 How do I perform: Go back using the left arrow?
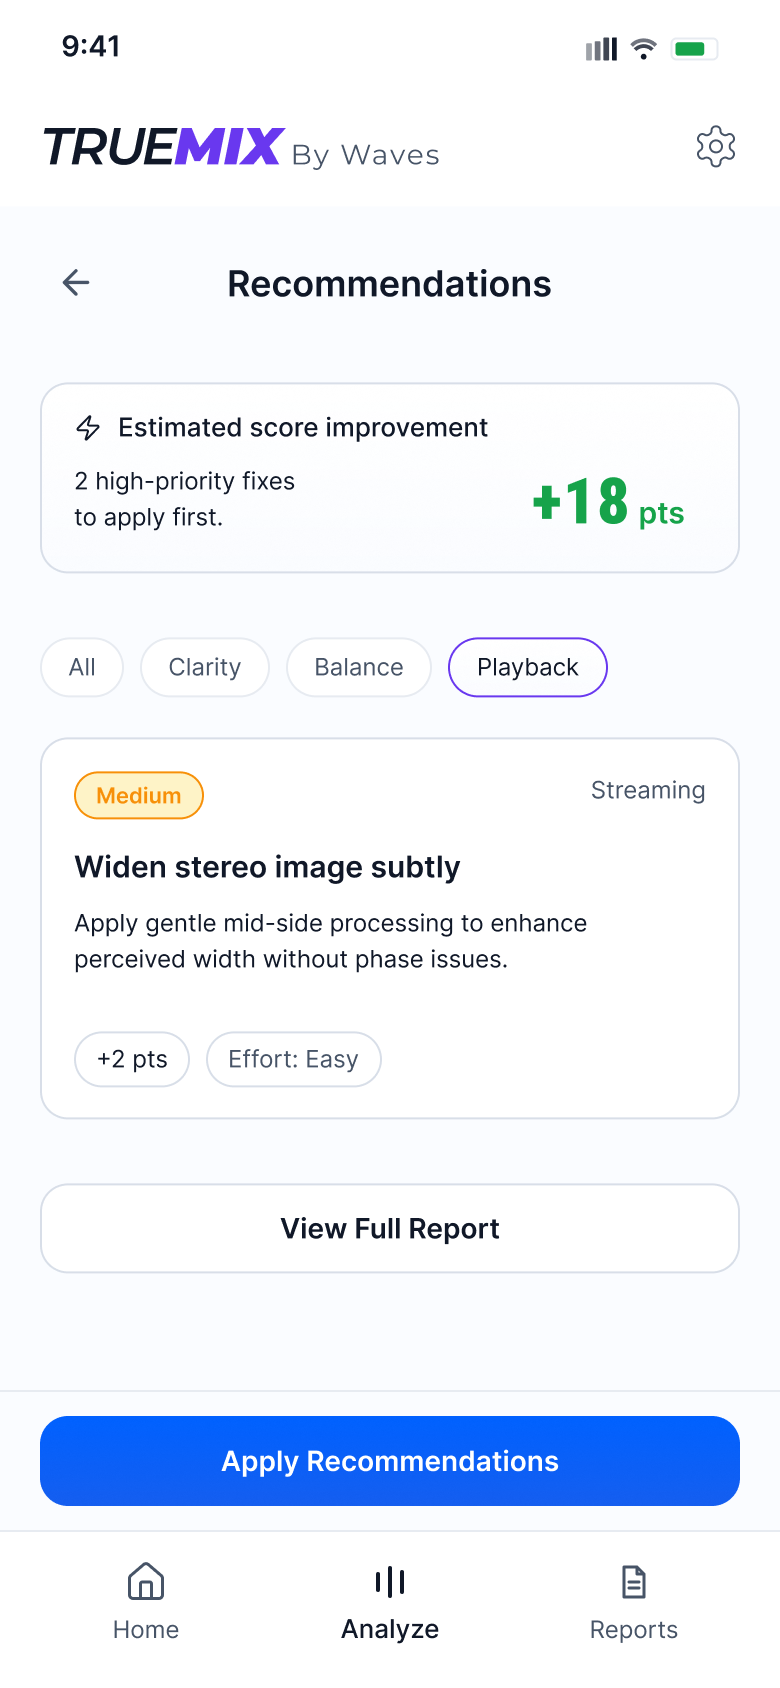(x=76, y=283)
